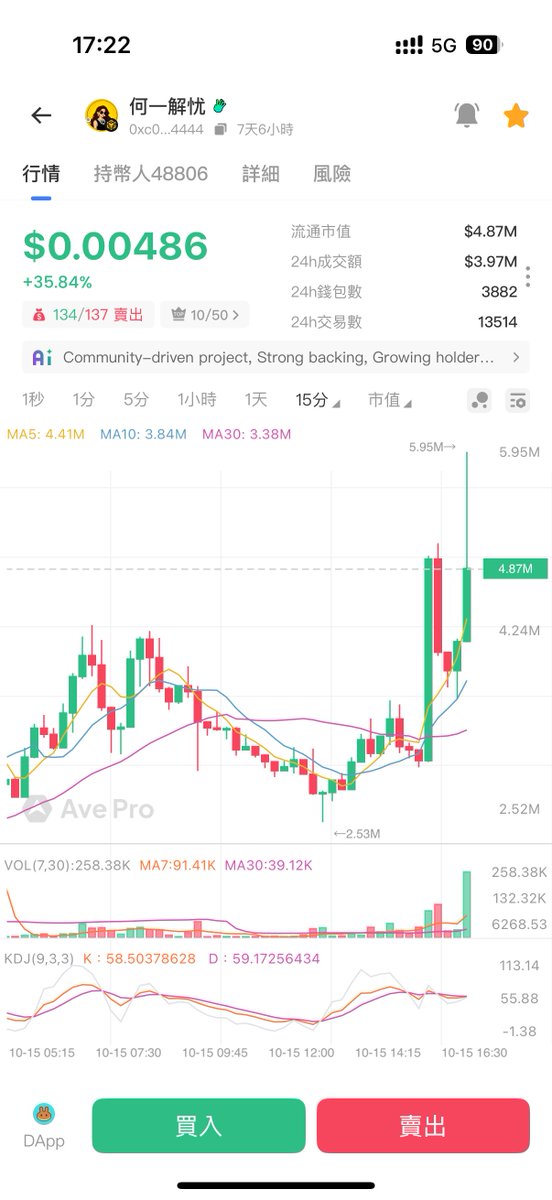Image resolution: width=552 pixels, height=1200 pixels.
Task: Tap the 何一解忧 token name
Action: click(167, 106)
